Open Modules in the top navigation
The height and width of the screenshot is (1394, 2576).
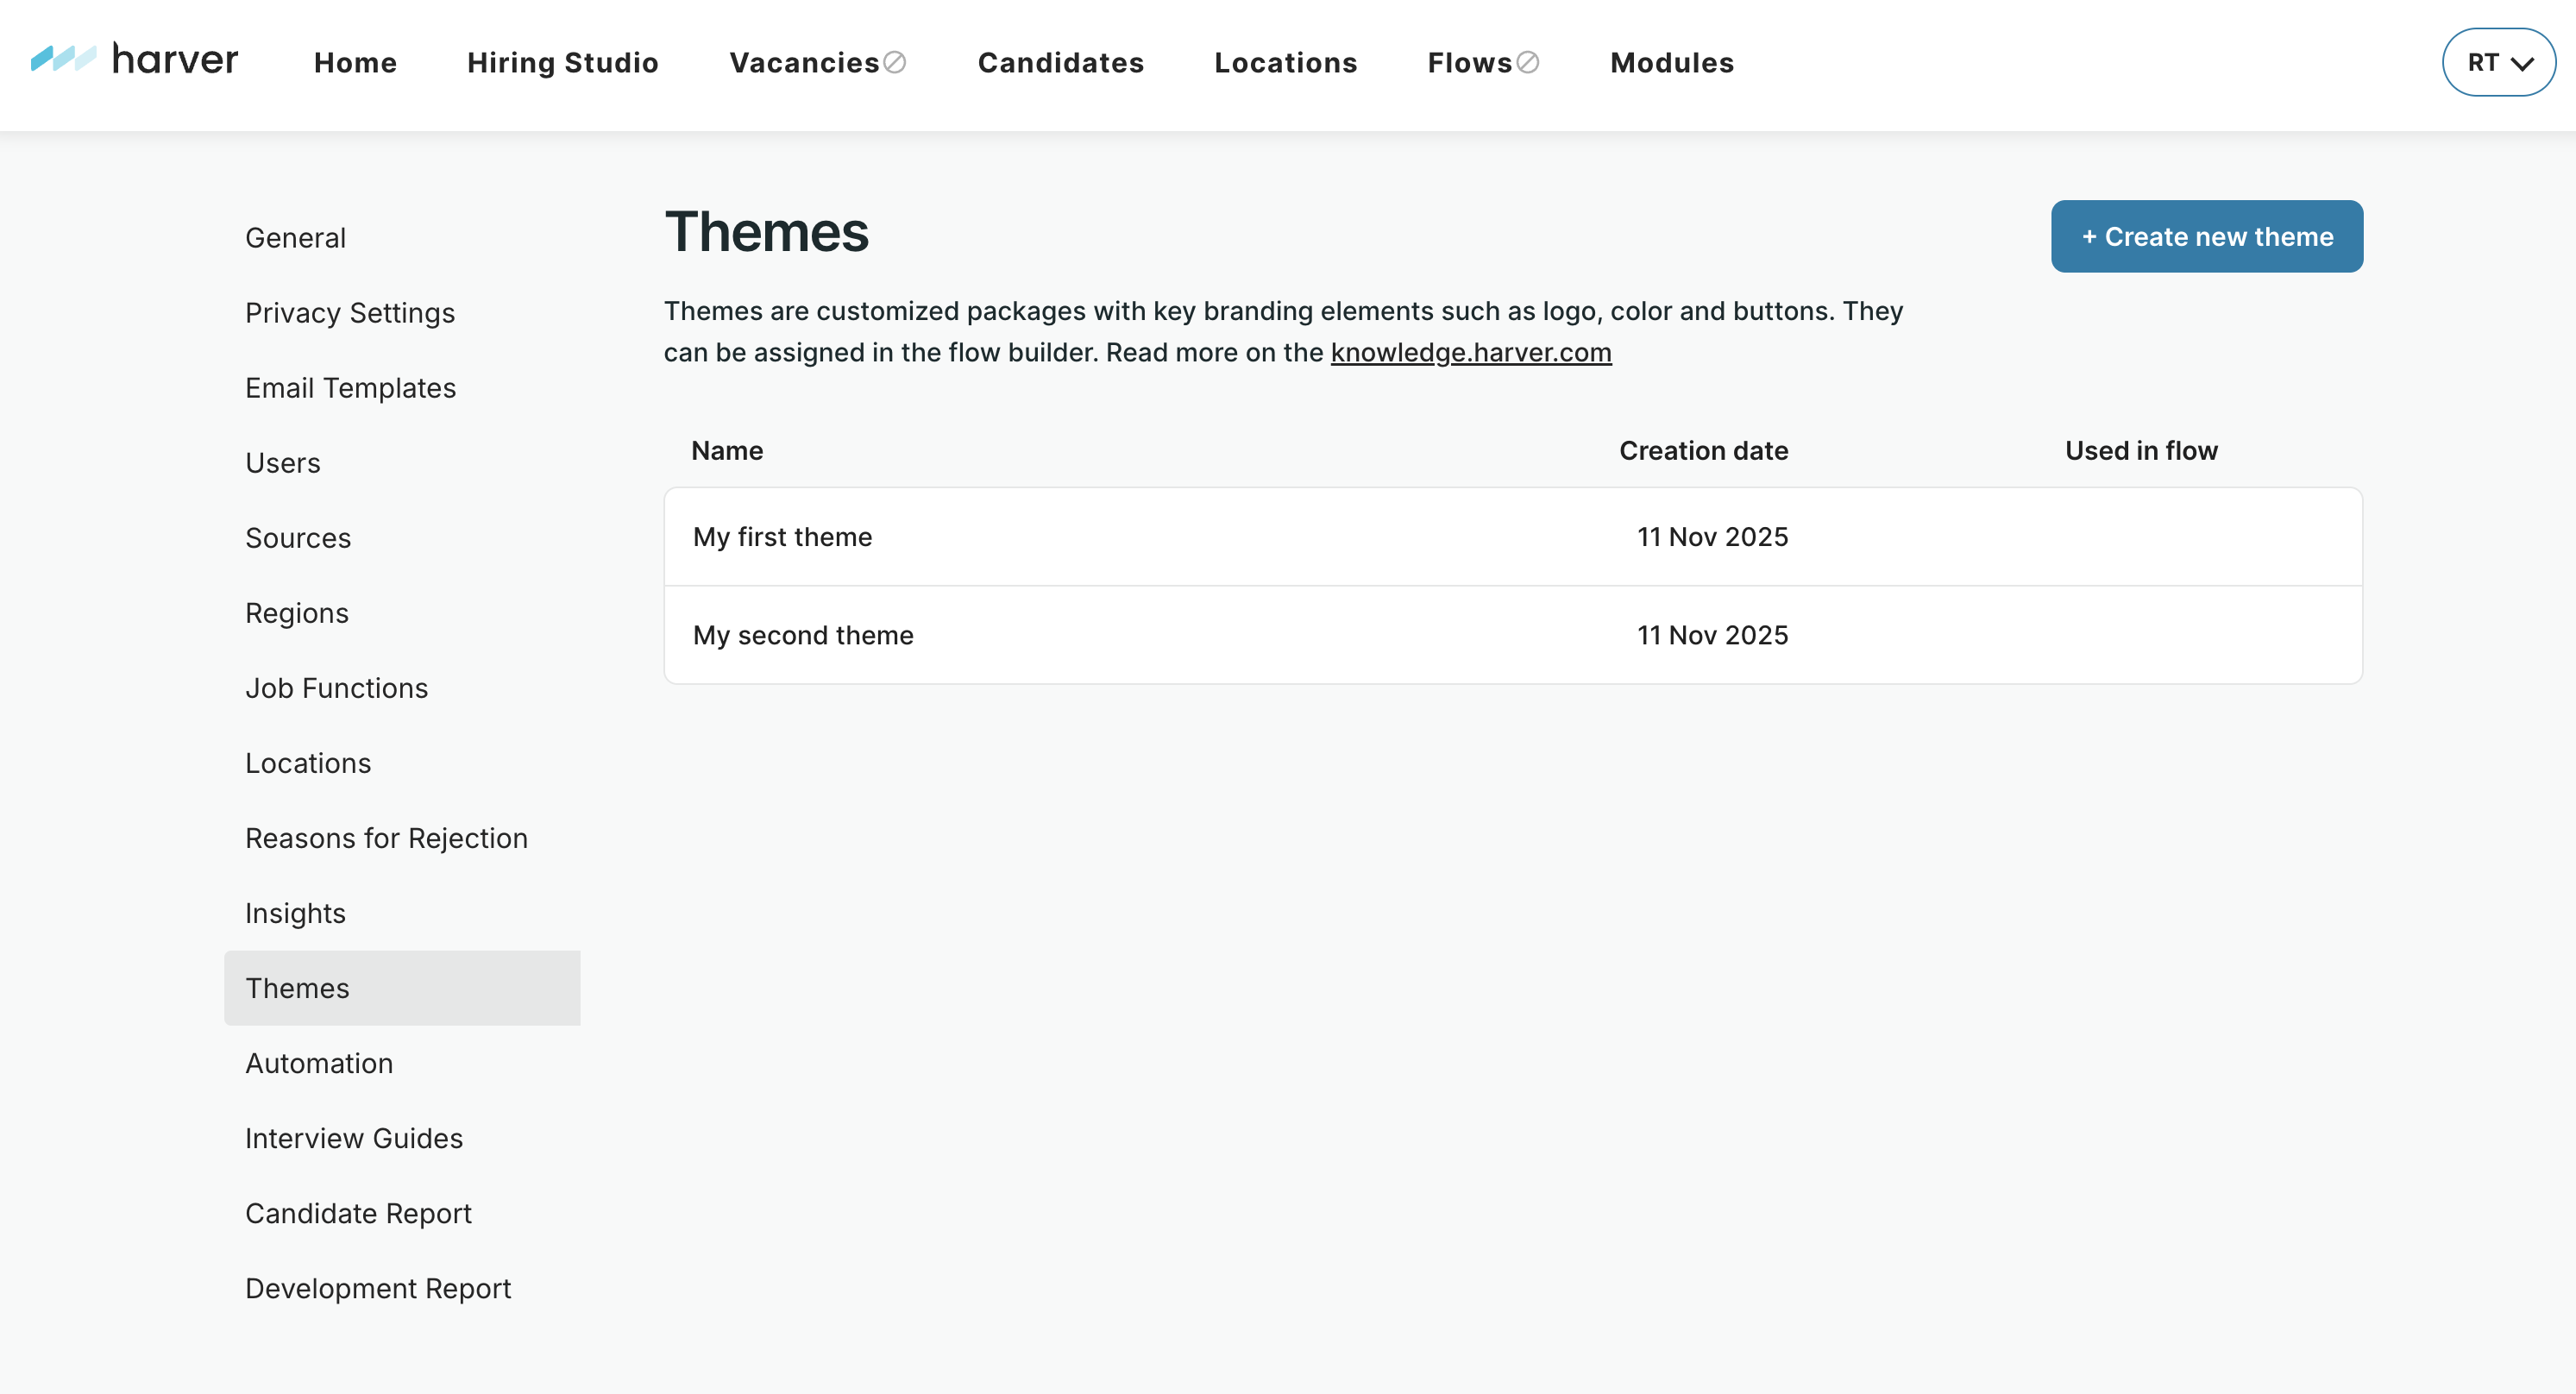pyautogui.click(x=1671, y=63)
